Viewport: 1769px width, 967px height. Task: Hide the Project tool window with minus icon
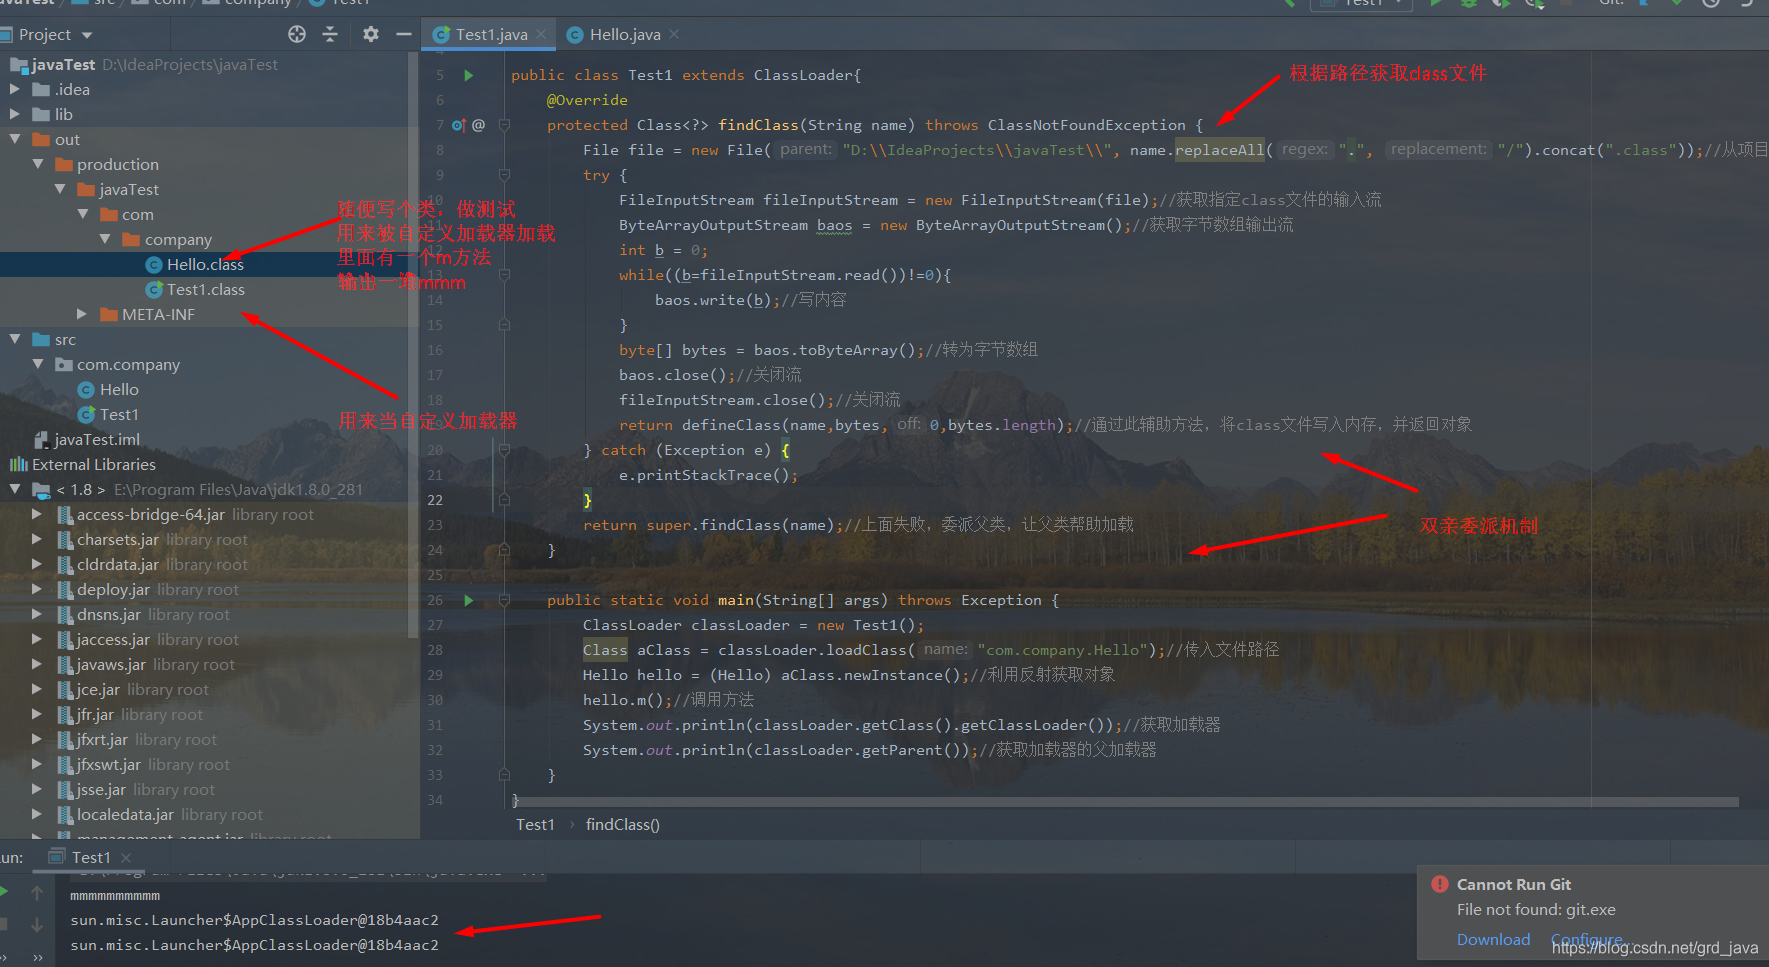404,34
